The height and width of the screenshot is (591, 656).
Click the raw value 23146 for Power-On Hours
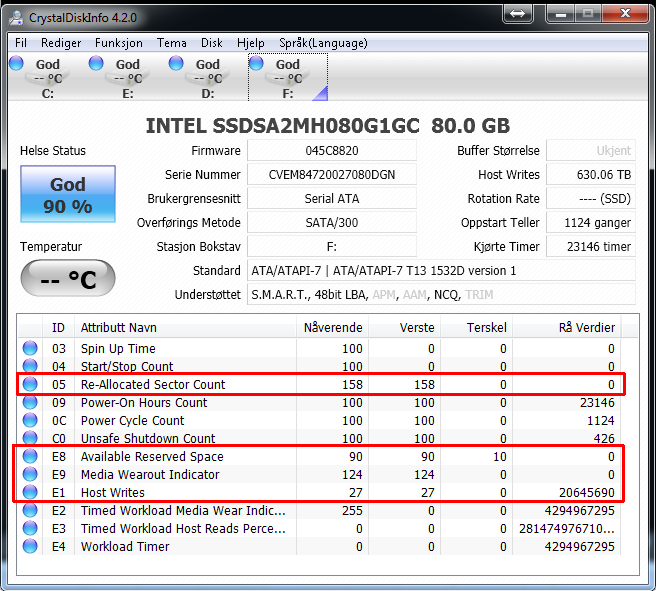(x=597, y=402)
